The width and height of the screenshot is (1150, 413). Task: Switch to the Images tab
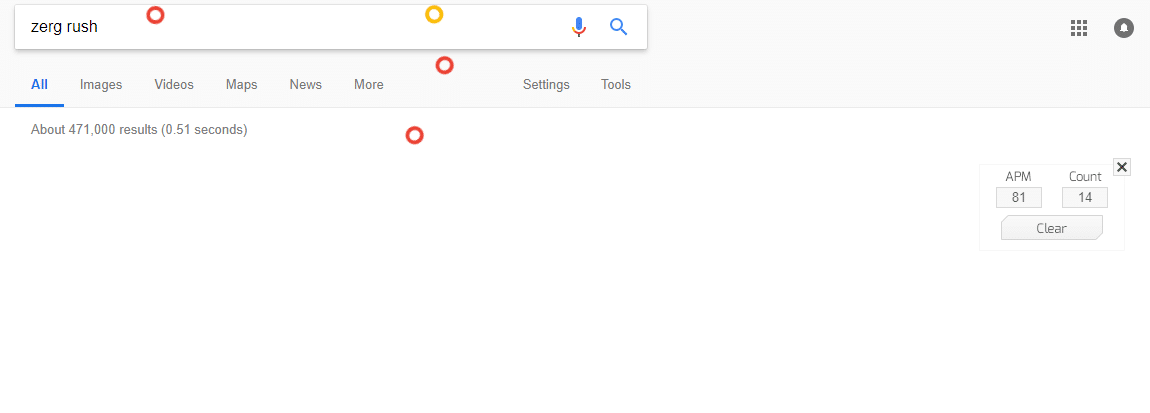point(101,84)
